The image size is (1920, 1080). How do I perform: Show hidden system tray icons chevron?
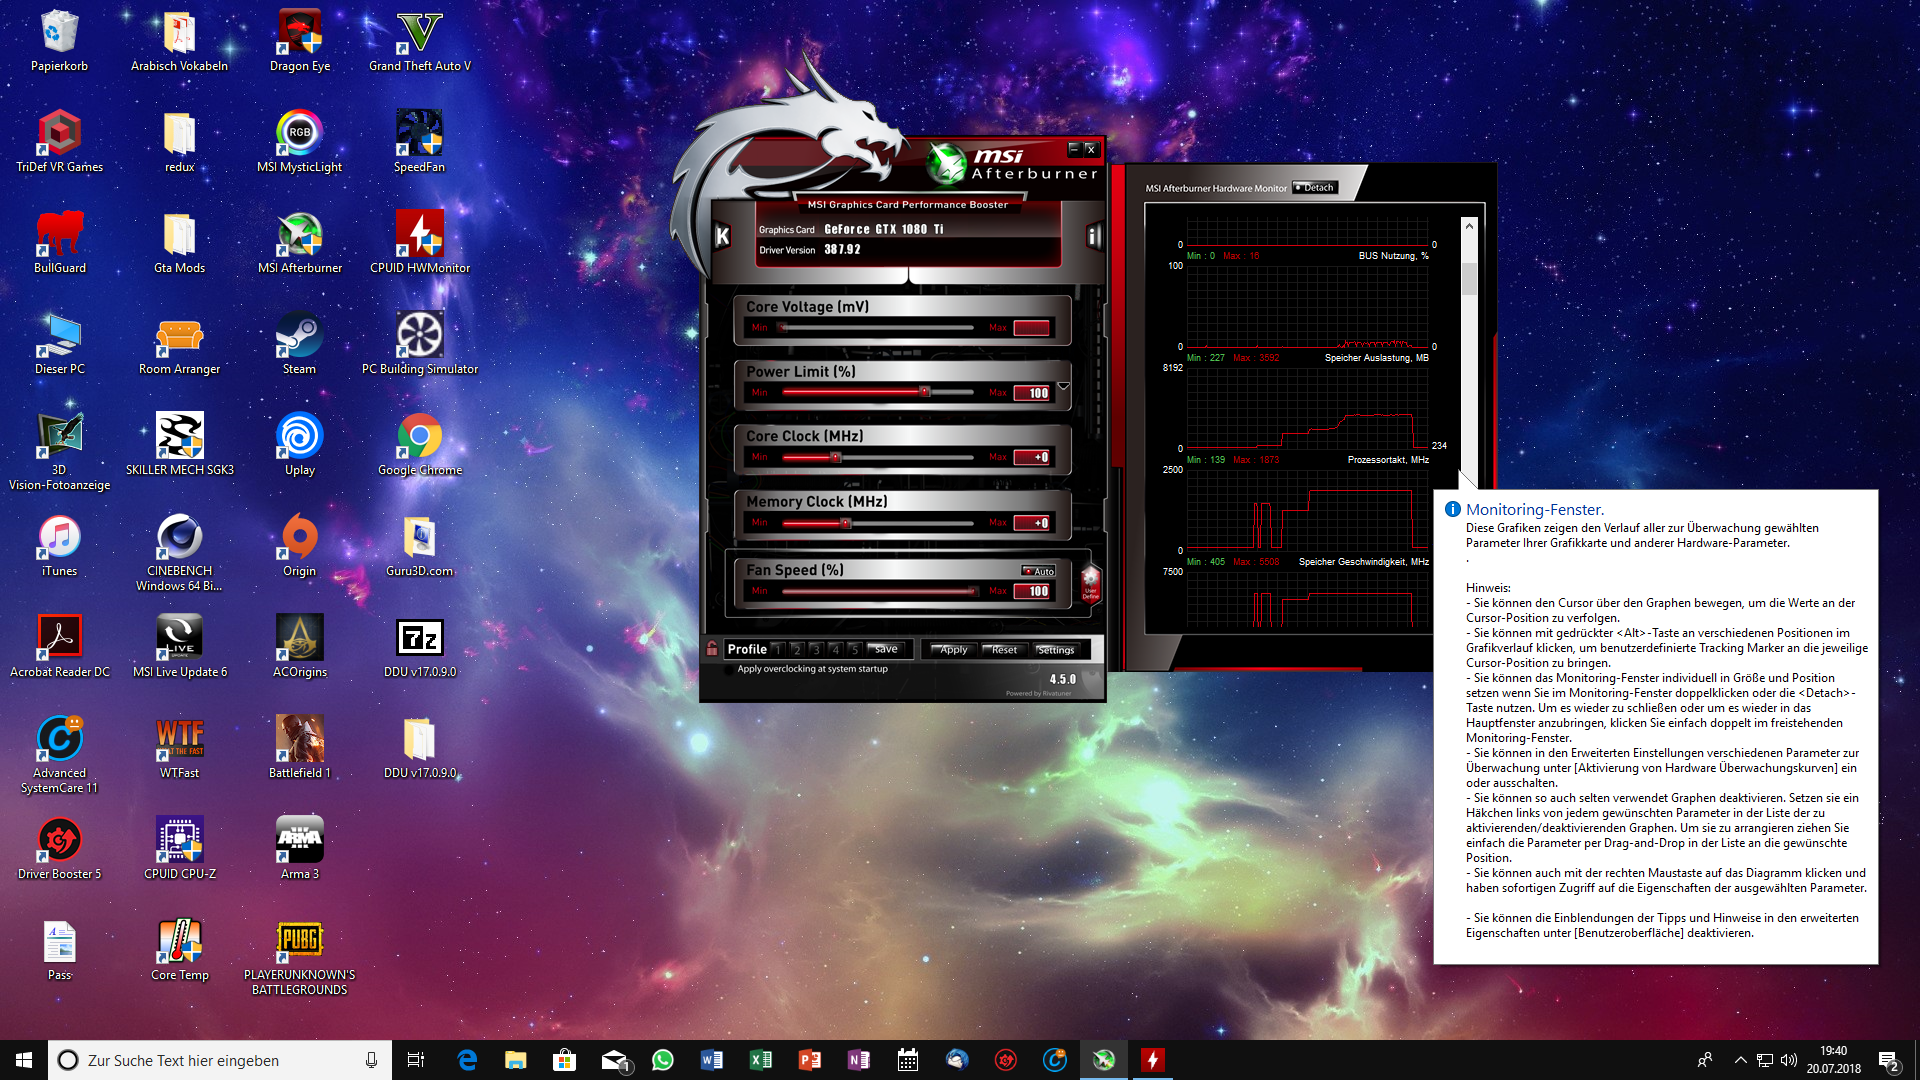click(x=1740, y=1060)
